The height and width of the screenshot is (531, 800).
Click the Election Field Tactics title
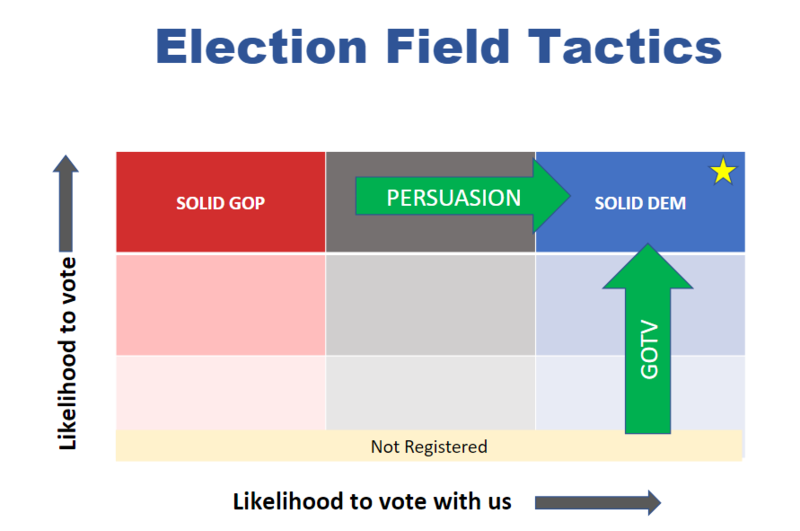tap(439, 46)
